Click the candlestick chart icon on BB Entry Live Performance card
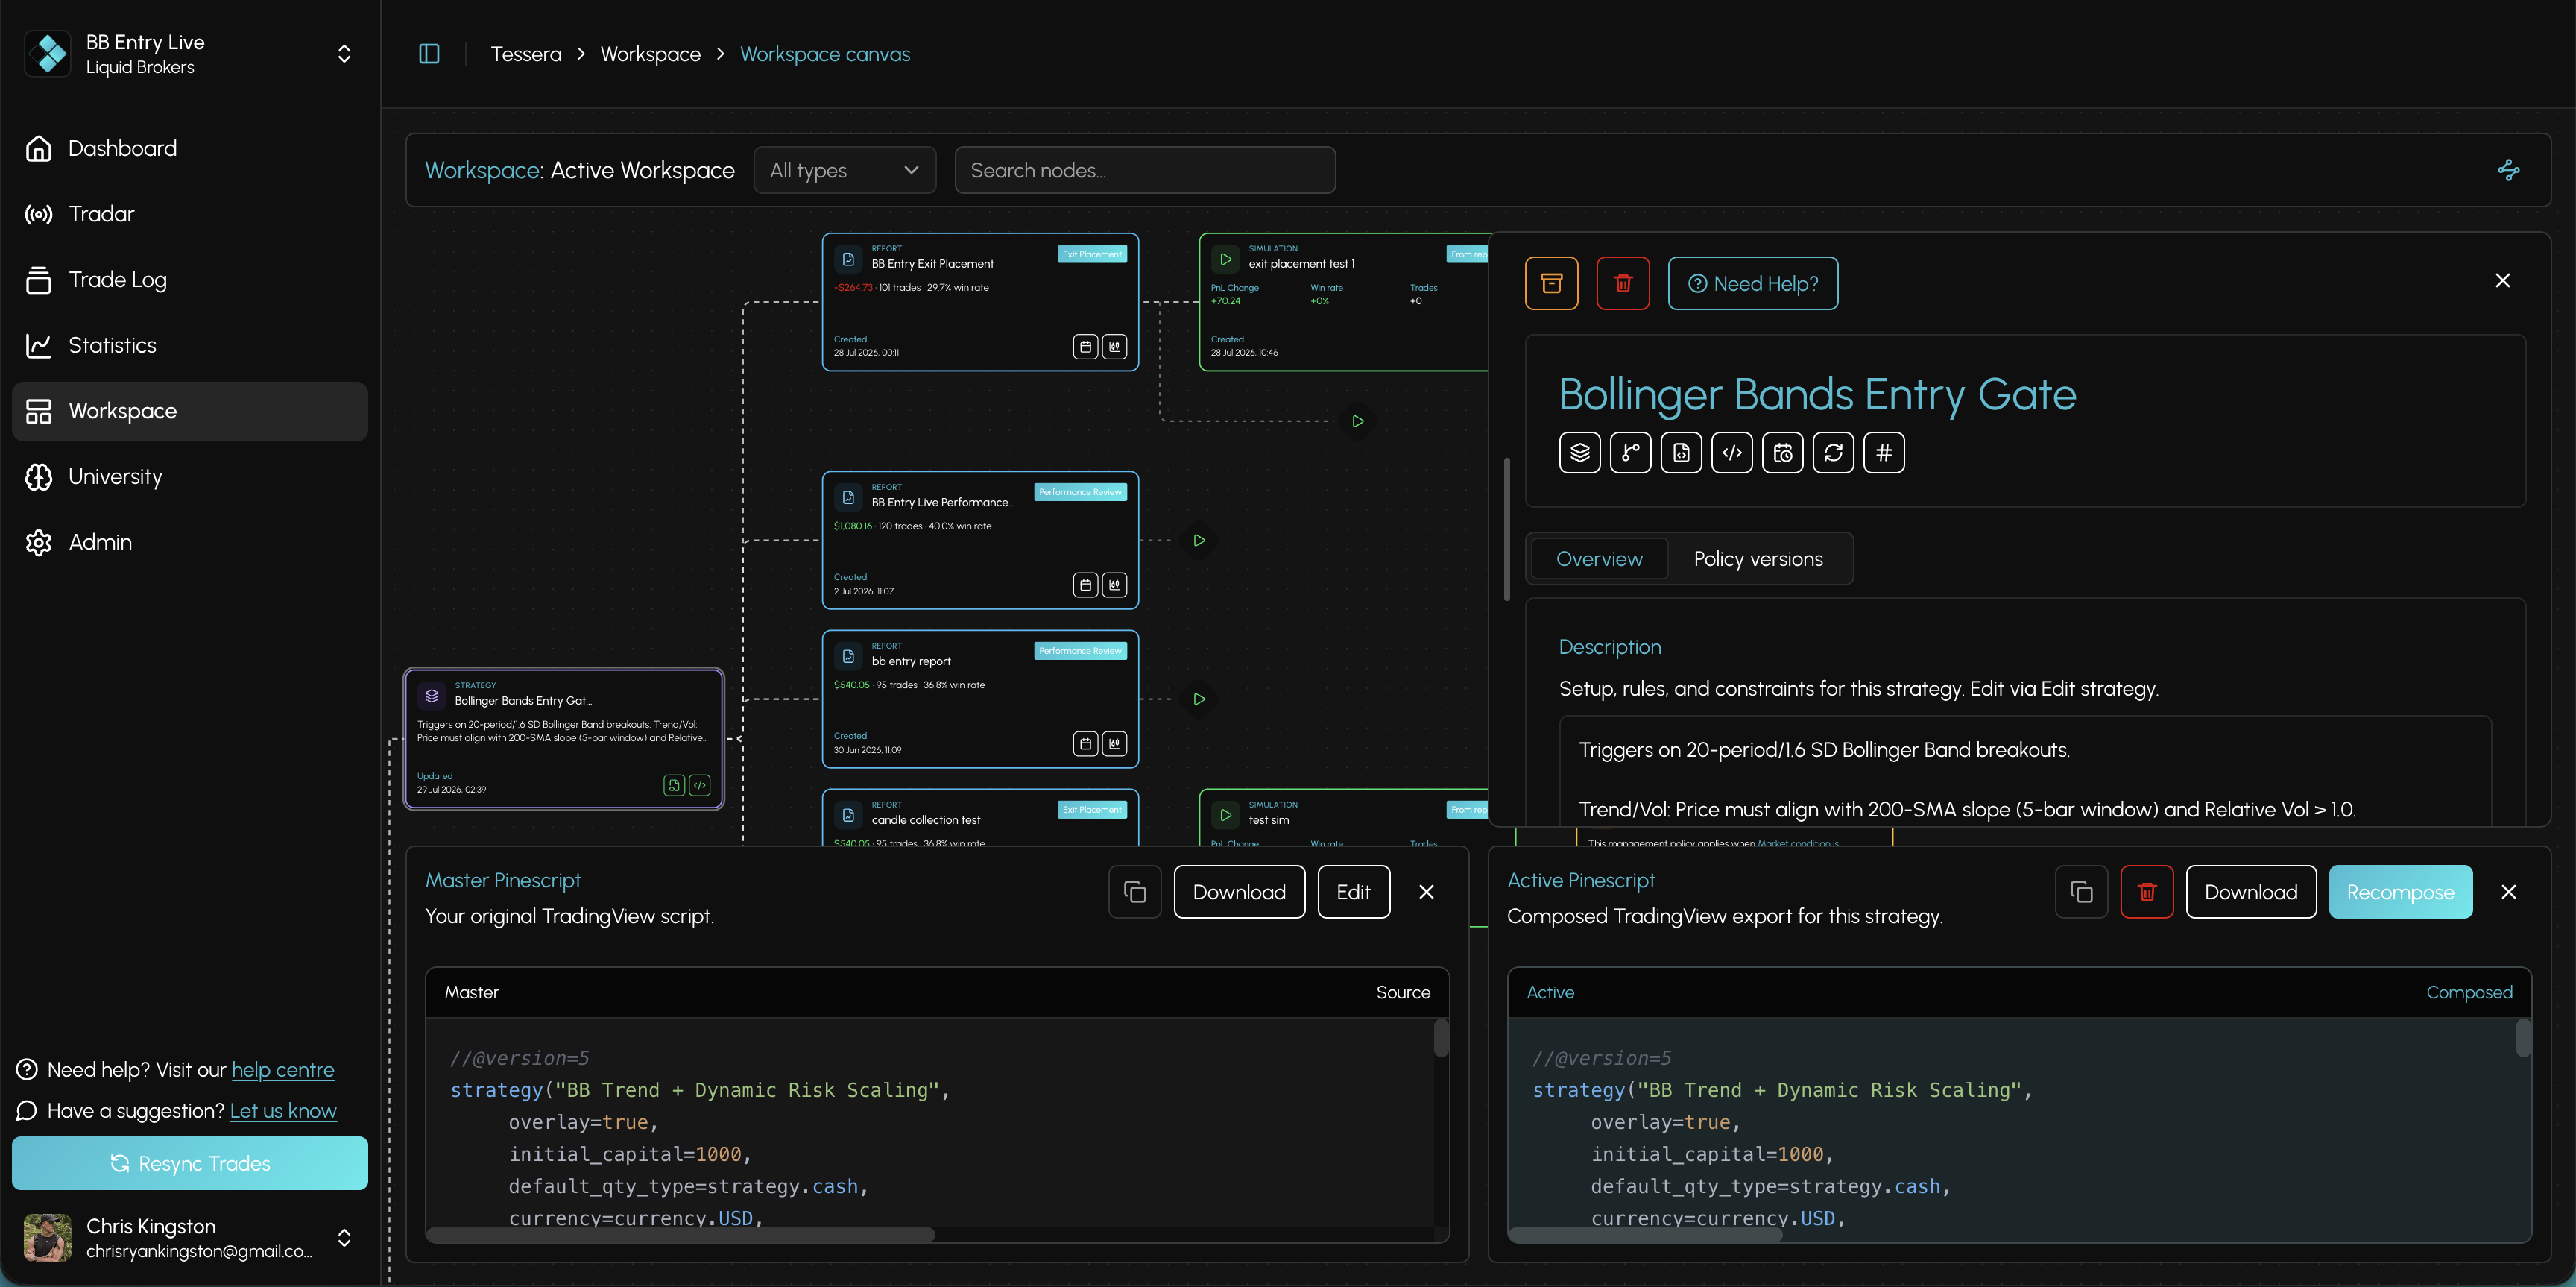Viewport: 2576px width, 1287px height. (x=1114, y=585)
